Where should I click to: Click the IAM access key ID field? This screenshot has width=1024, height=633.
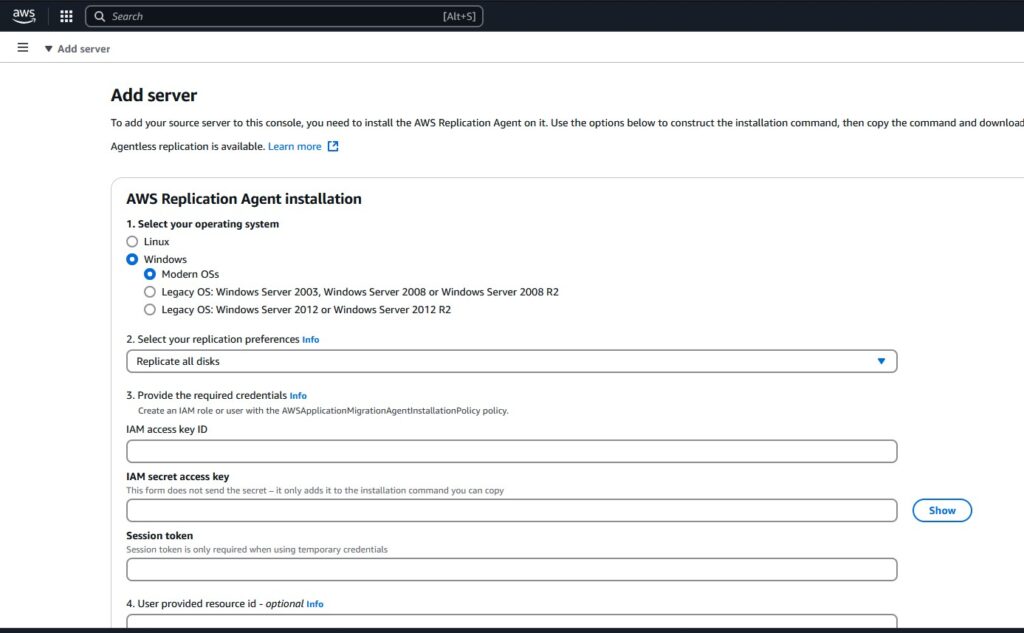click(x=511, y=451)
